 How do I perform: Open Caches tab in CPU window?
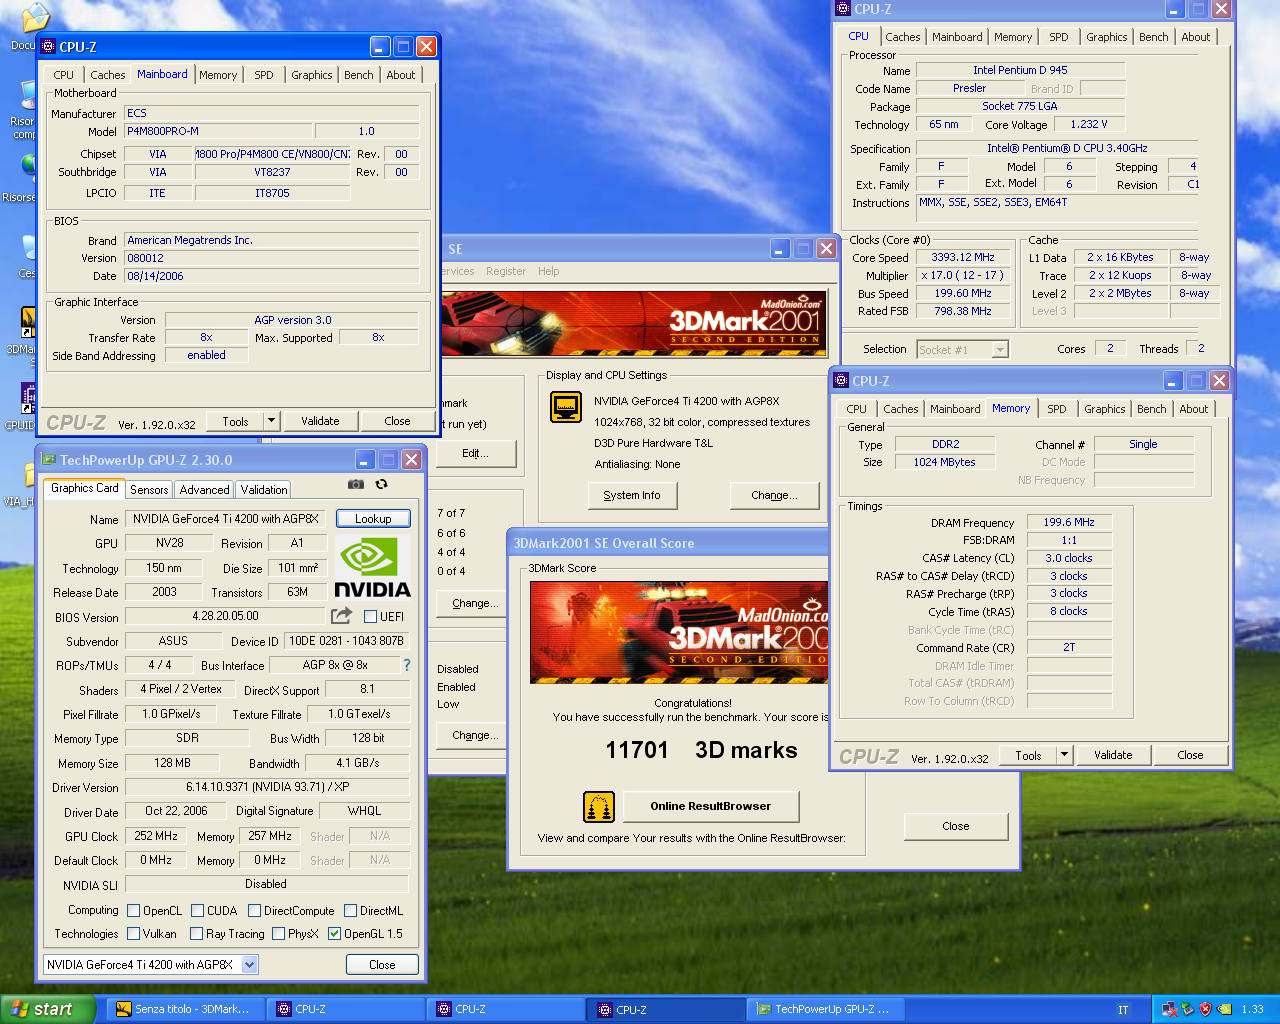click(x=903, y=37)
